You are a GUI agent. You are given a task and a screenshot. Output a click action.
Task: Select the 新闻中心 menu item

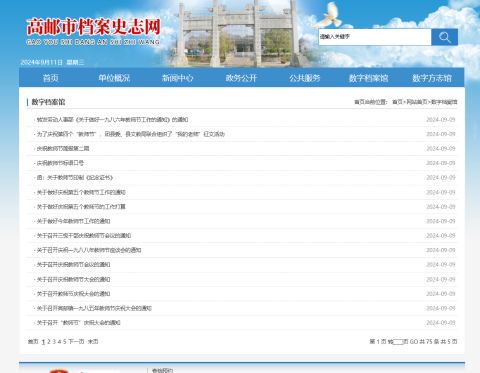[x=178, y=78]
